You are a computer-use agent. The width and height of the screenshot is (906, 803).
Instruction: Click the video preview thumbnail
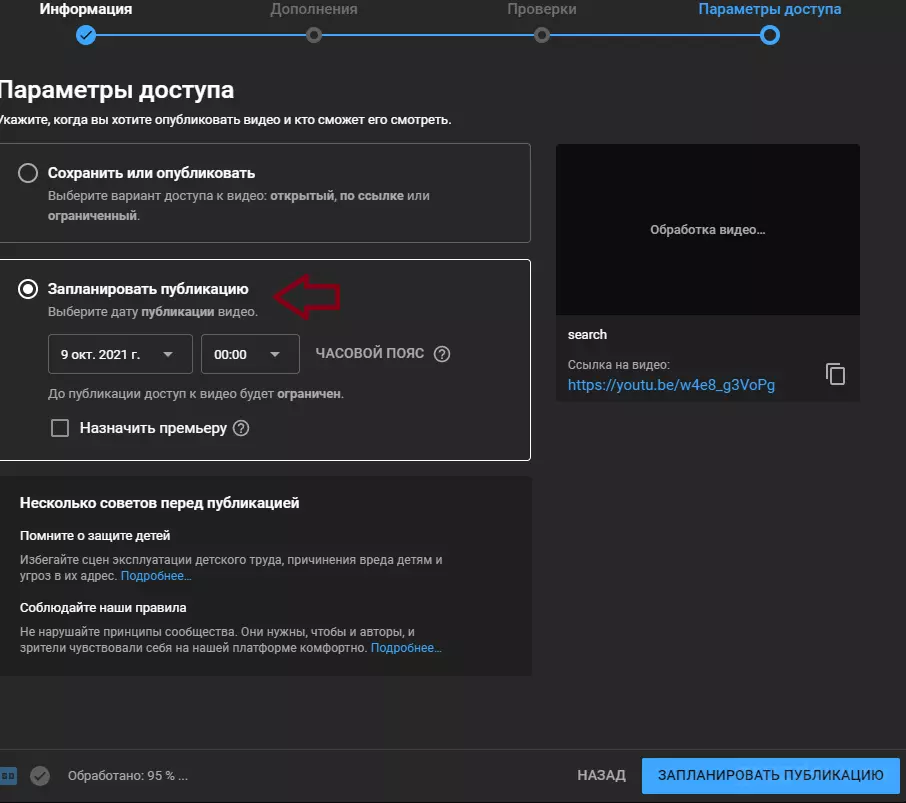coord(708,229)
